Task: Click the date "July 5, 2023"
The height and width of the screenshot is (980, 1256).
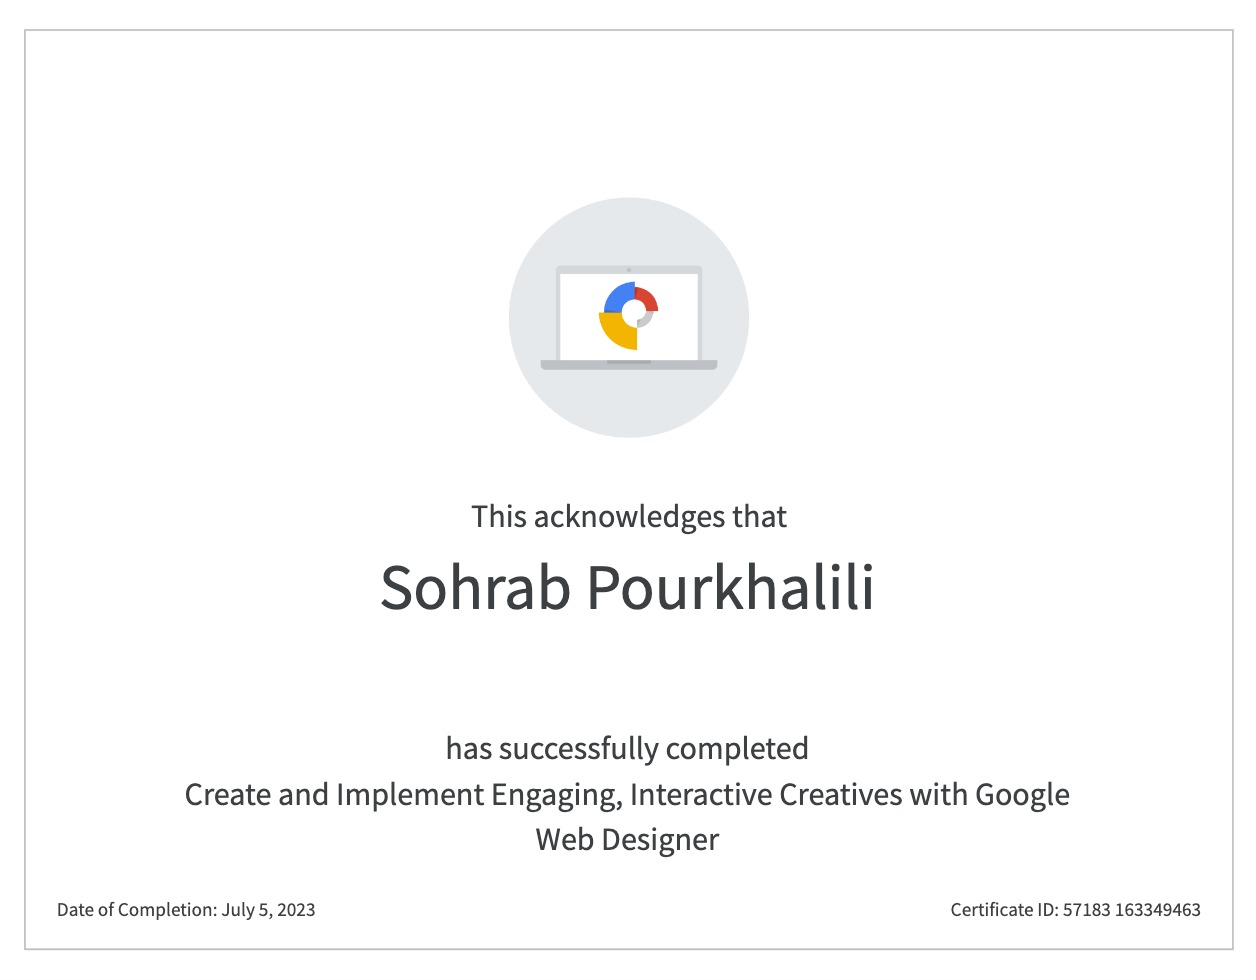Action: pos(268,910)
